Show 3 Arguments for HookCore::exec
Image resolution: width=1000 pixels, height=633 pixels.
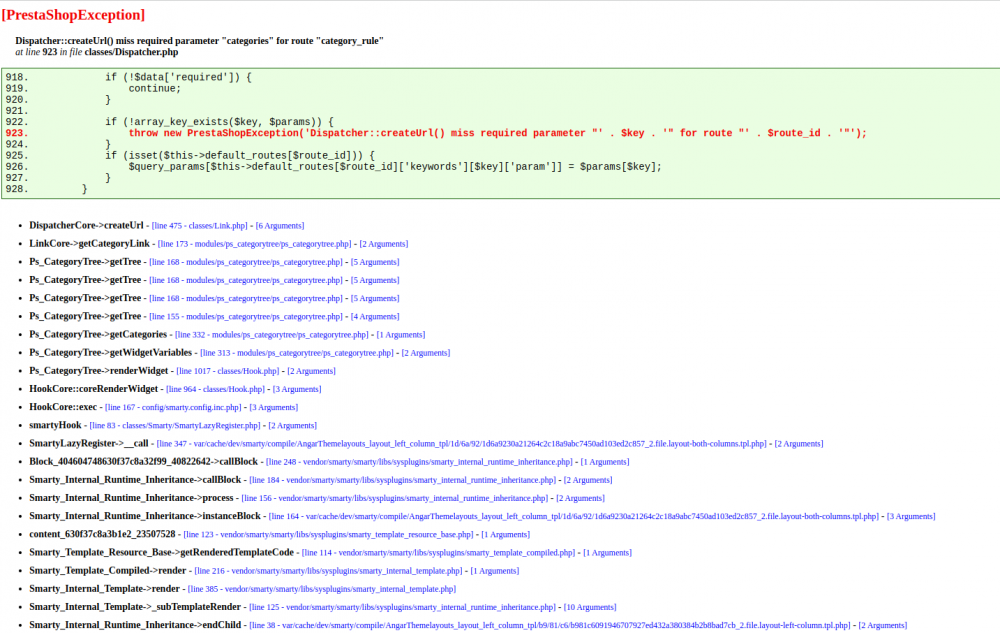pos(274,407)
